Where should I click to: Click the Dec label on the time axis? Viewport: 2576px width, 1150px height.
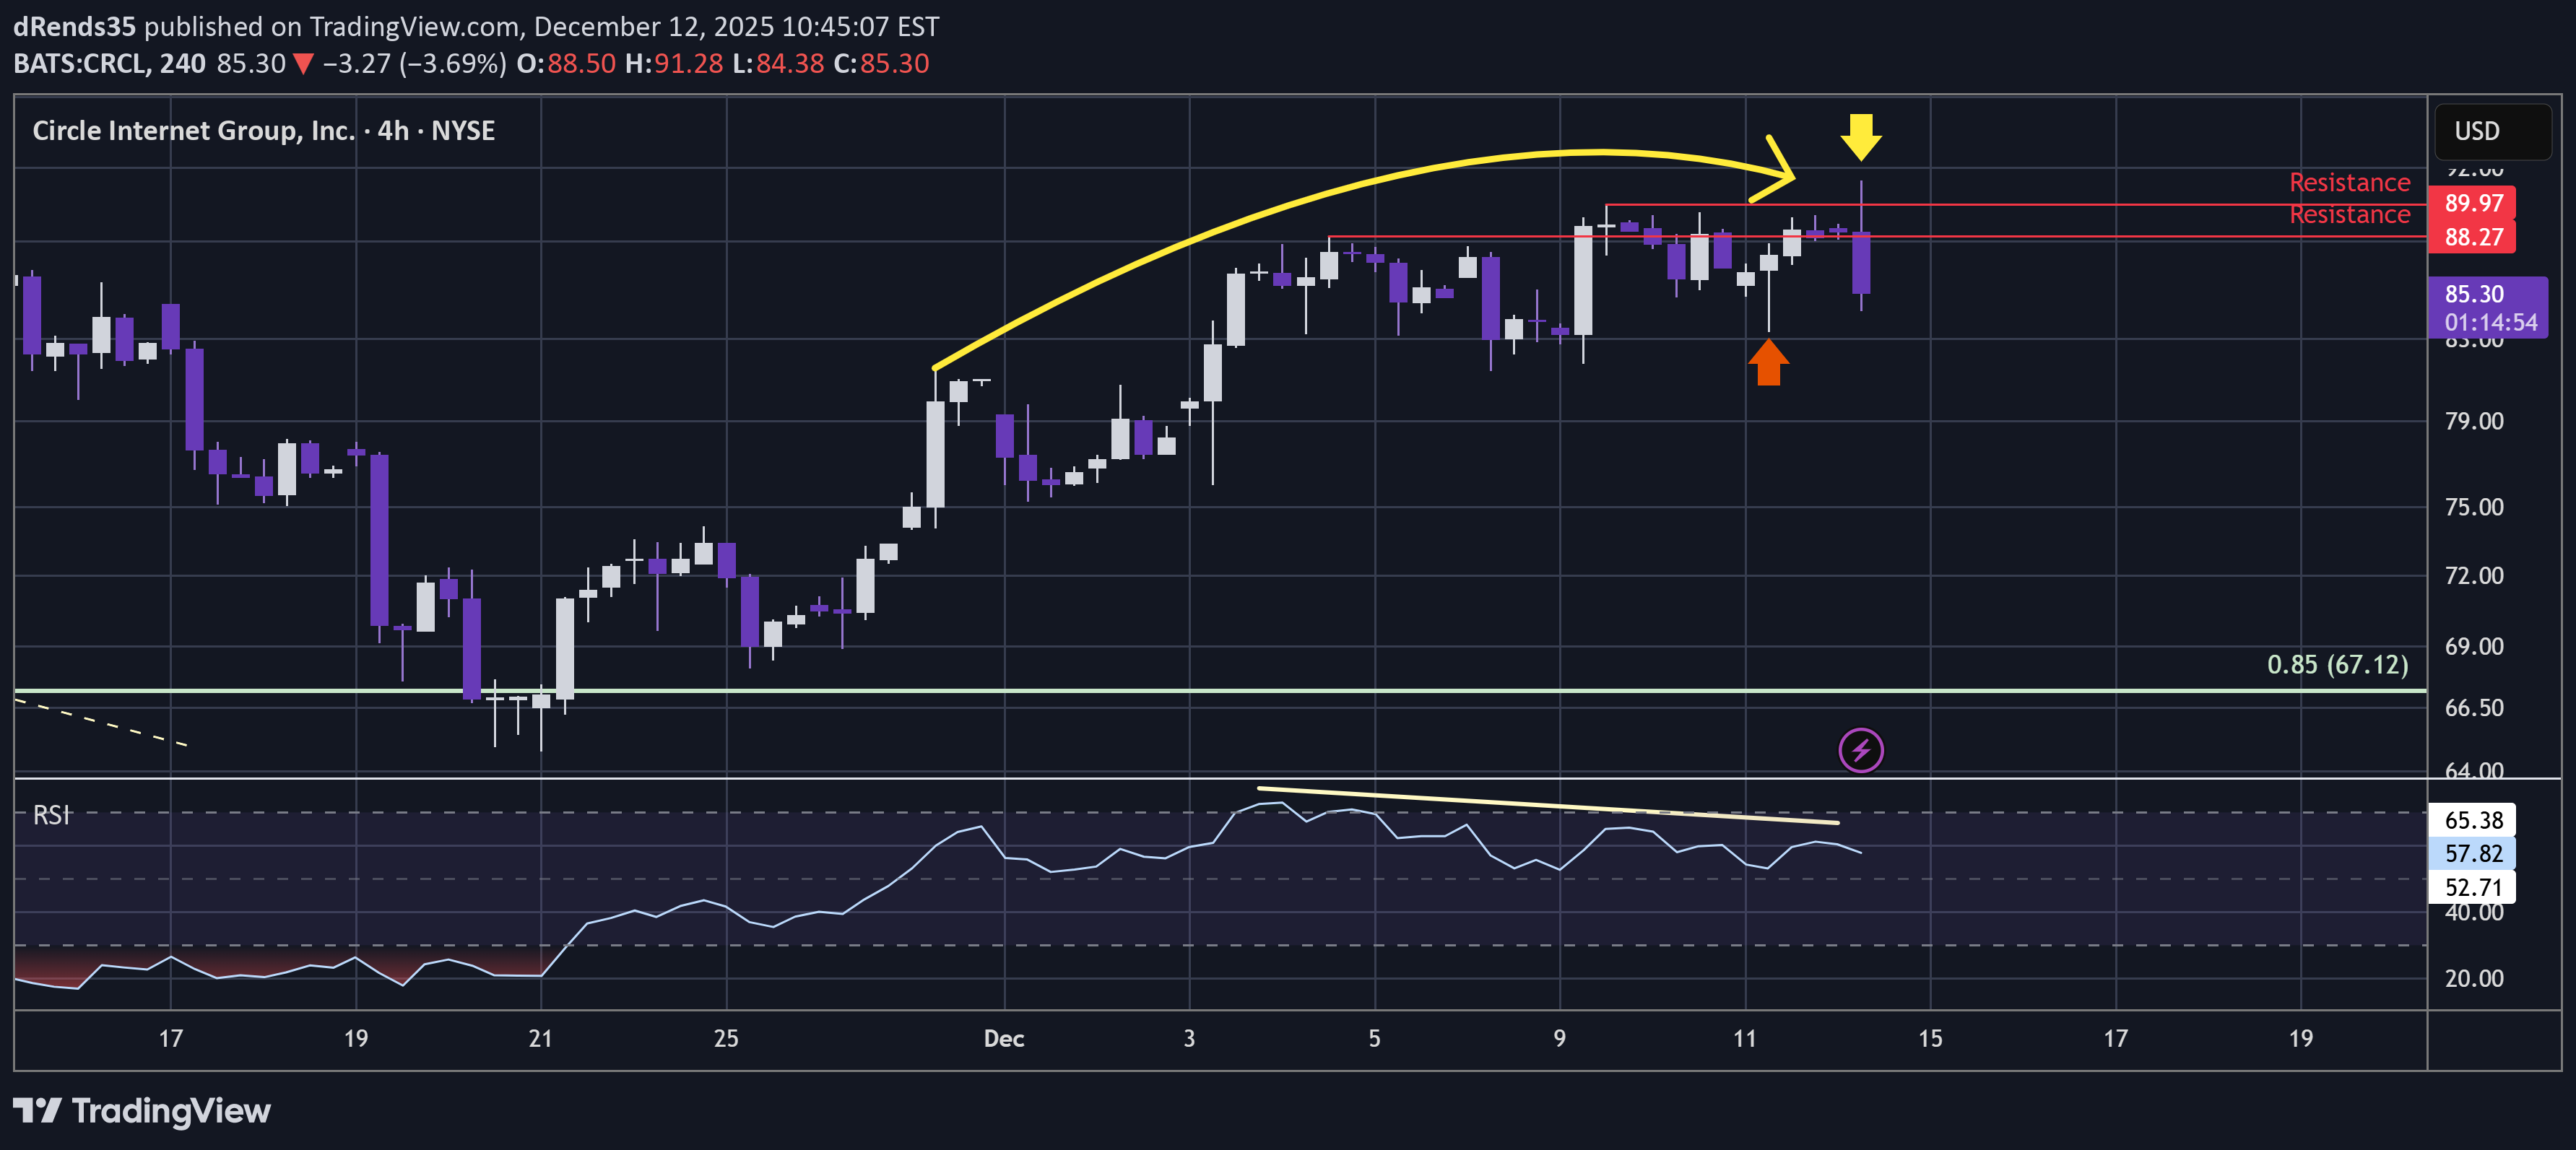pos(1003,1038)
